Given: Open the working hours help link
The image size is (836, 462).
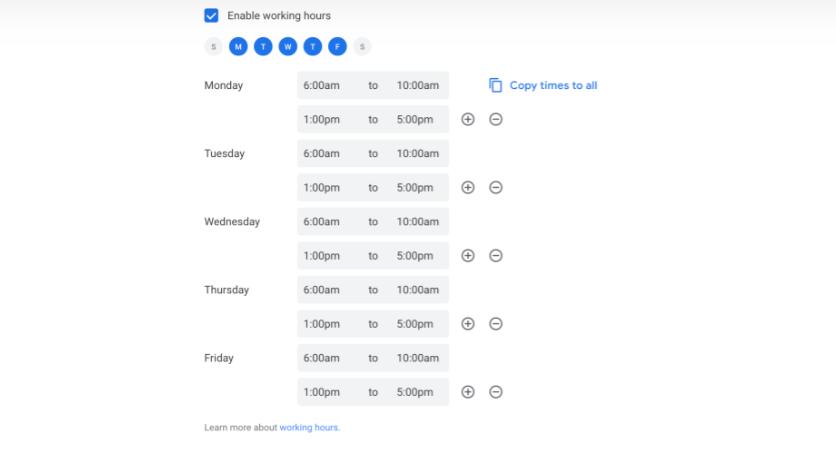Looking at the screenshot, I should [x=309, y=428].
